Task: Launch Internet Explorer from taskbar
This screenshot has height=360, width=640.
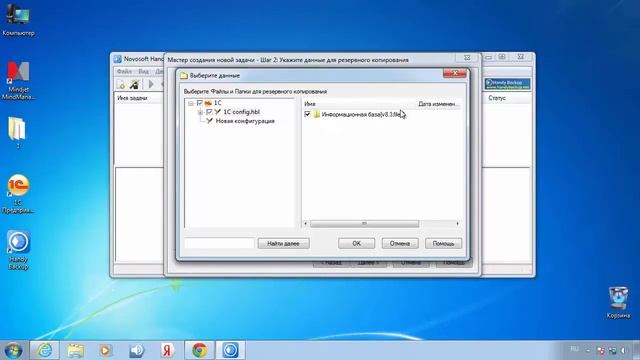Action: 44,350
